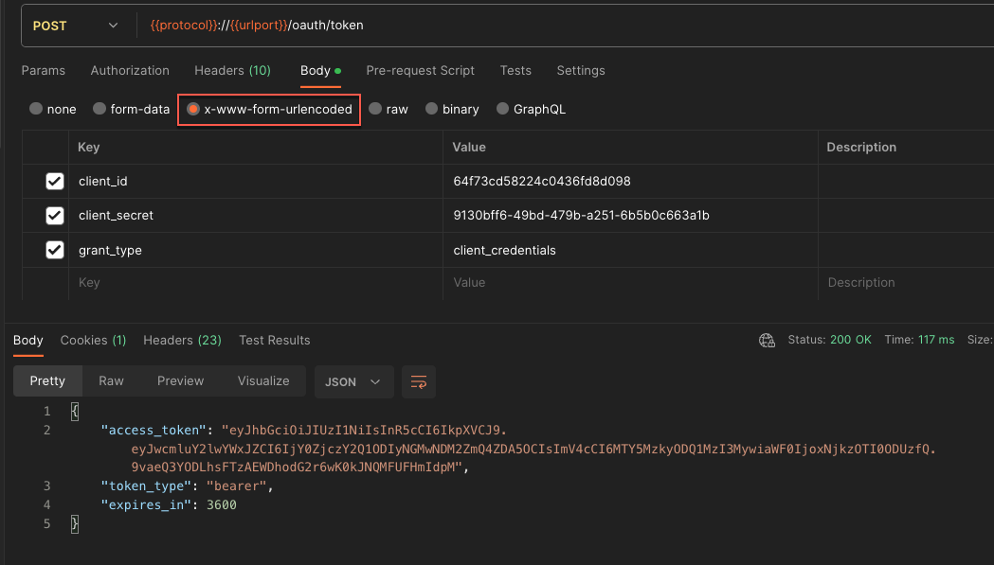Open the JSON format dropdown
Screen dimensions: 994x566
point(354,382)
